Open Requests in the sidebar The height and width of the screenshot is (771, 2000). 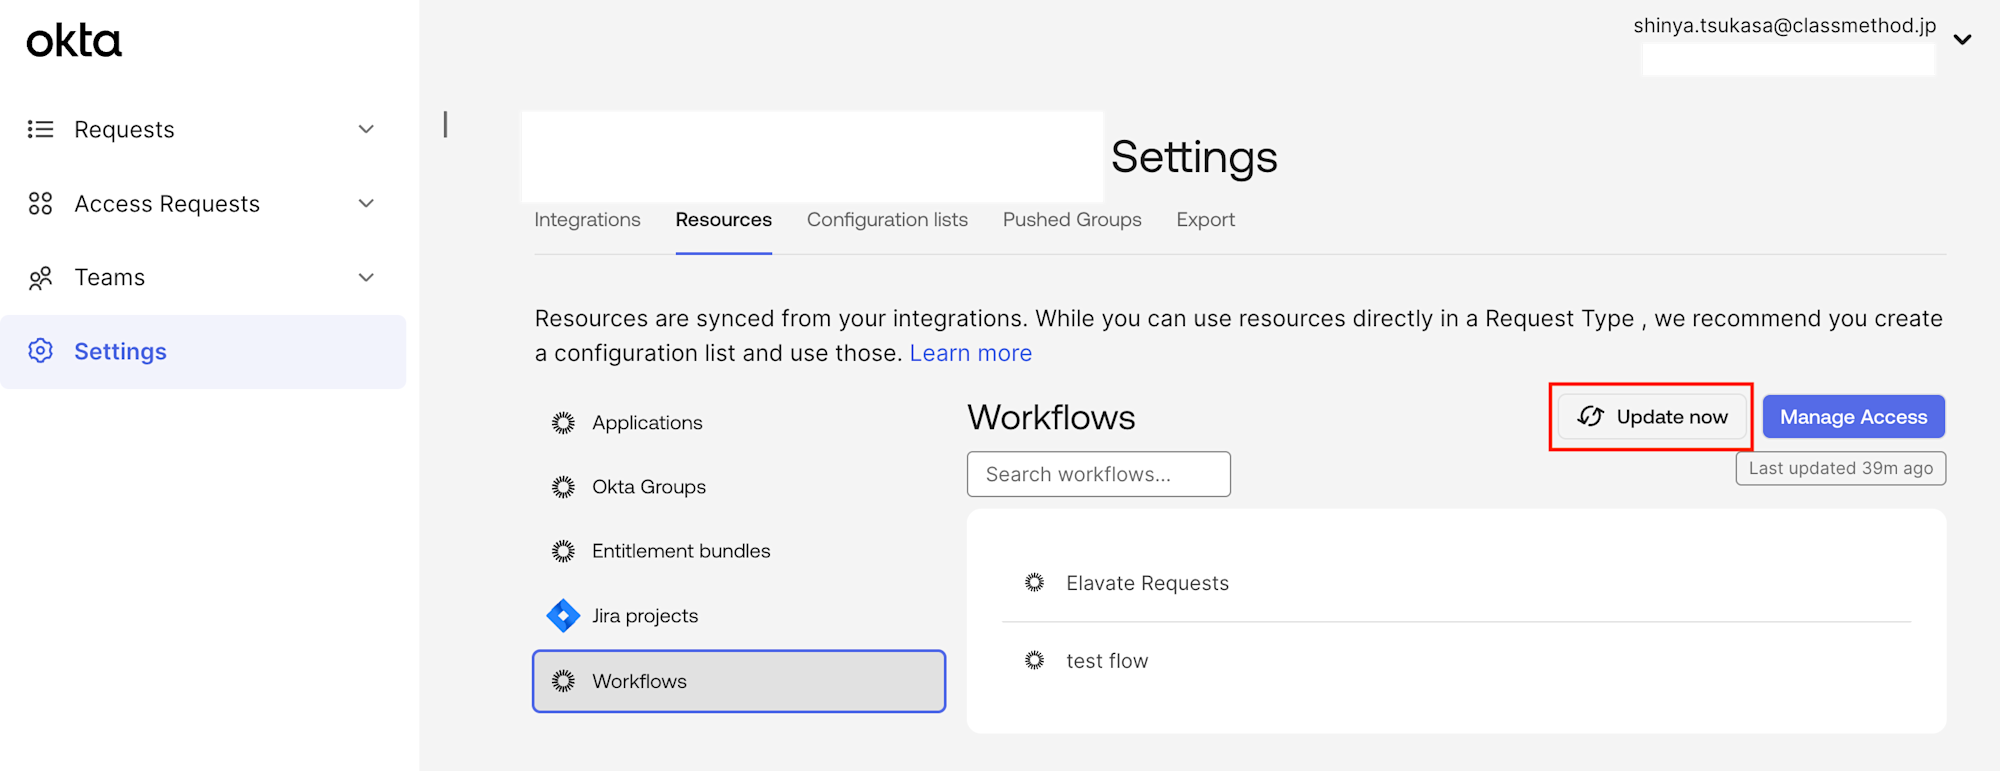click(203, 129)
